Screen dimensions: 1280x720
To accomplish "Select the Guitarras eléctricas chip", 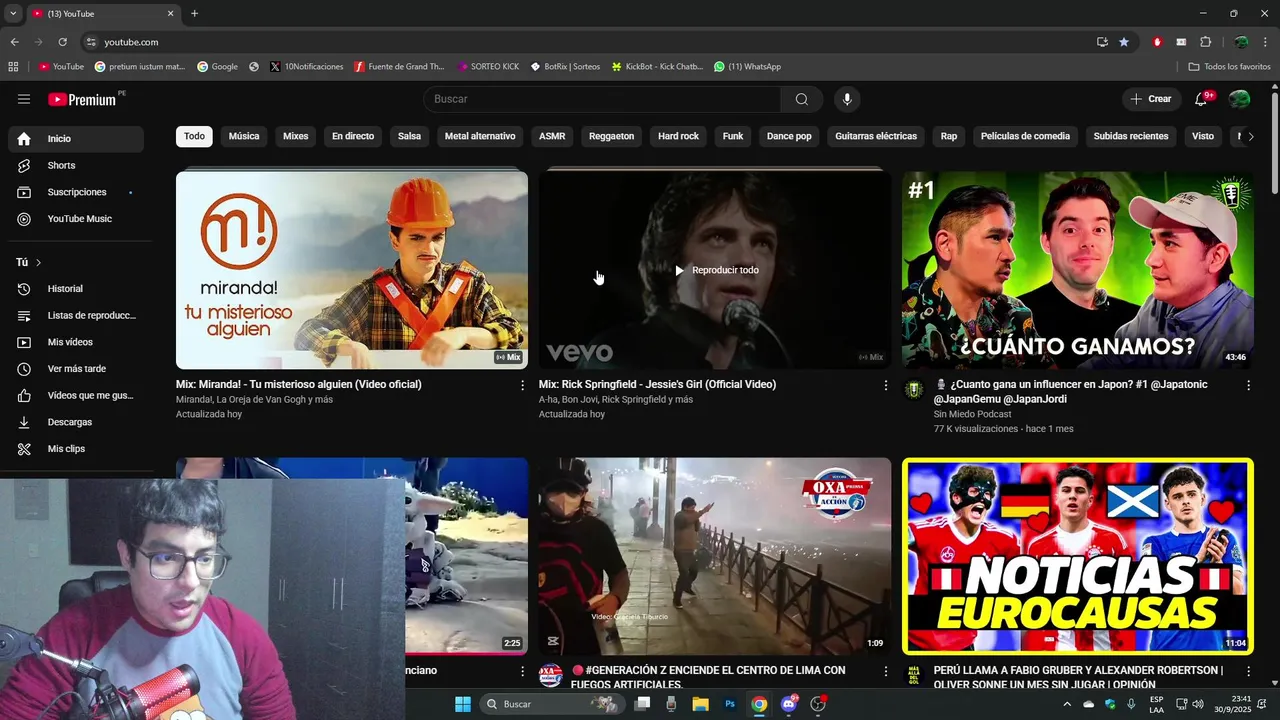I will (876, 136).
